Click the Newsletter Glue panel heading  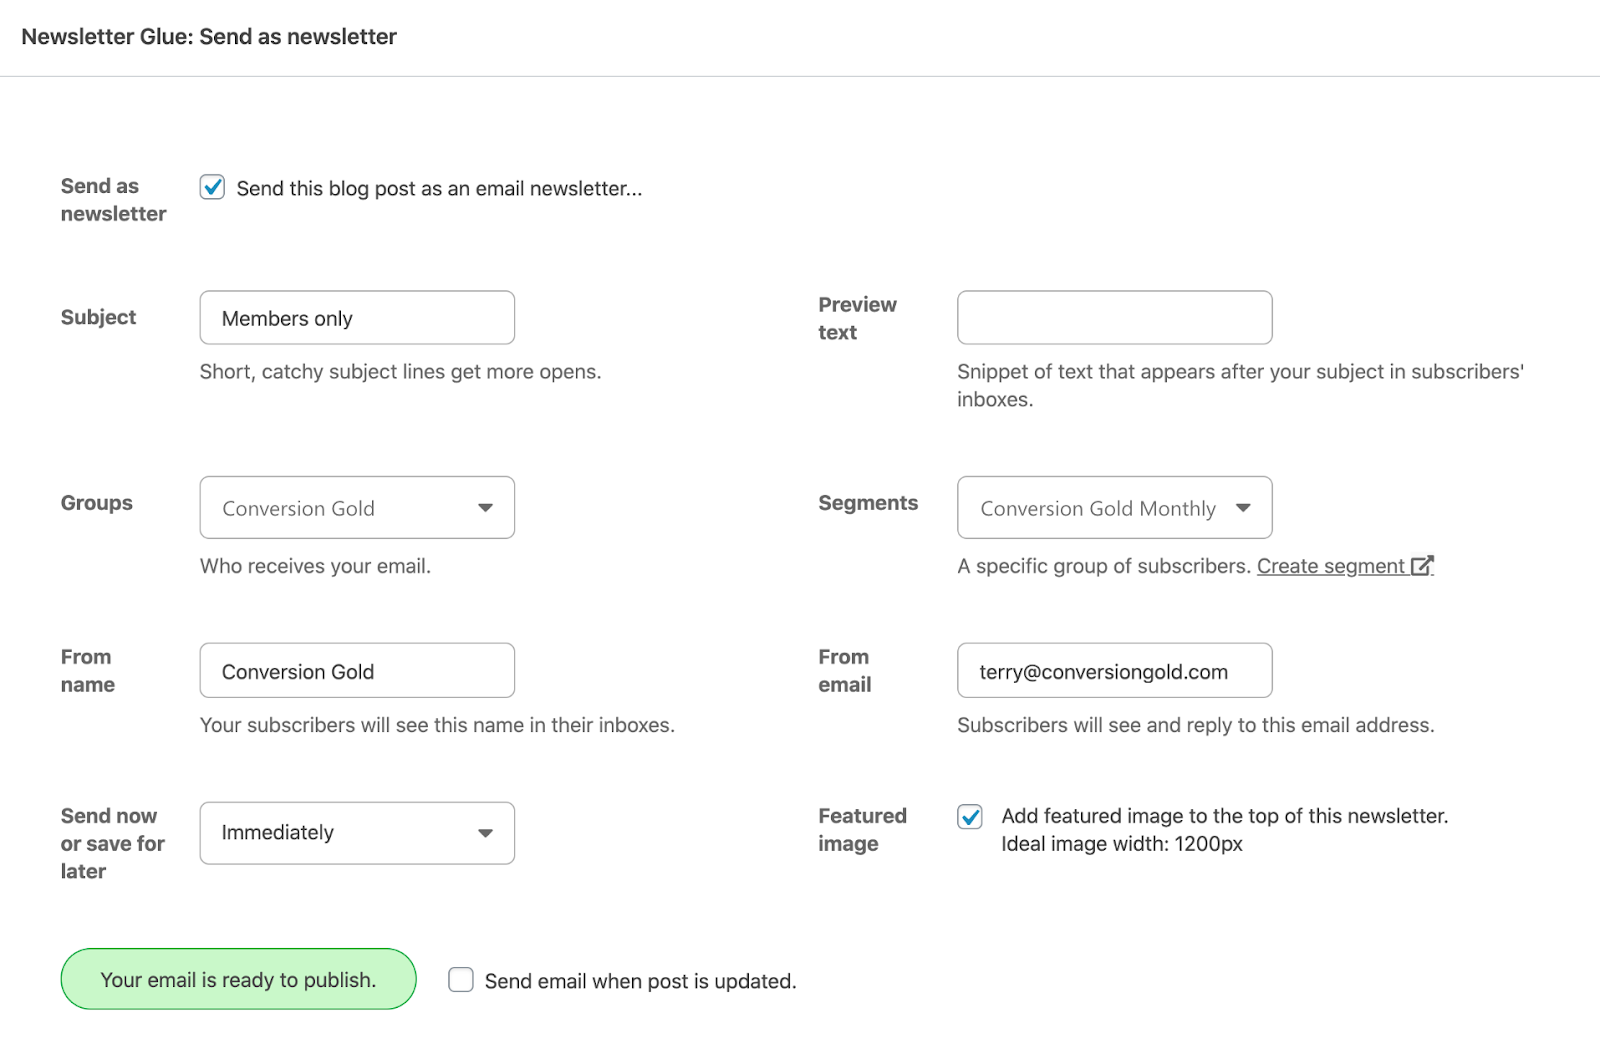[209, 37]
